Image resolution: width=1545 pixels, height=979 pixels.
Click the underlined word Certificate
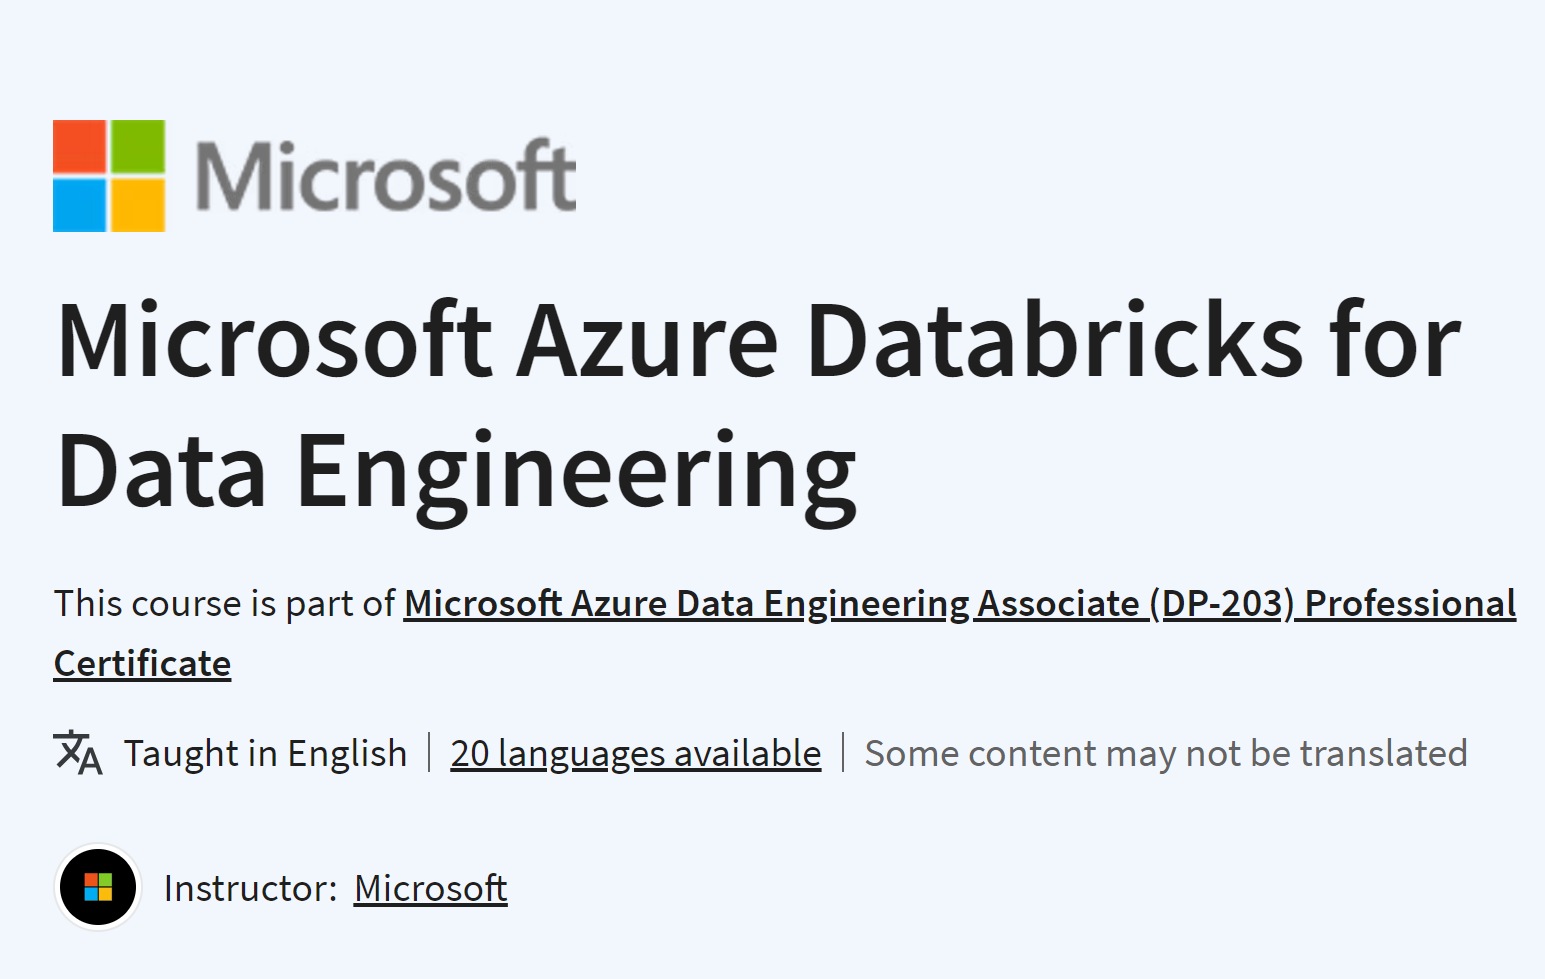[x=142, y=664]
